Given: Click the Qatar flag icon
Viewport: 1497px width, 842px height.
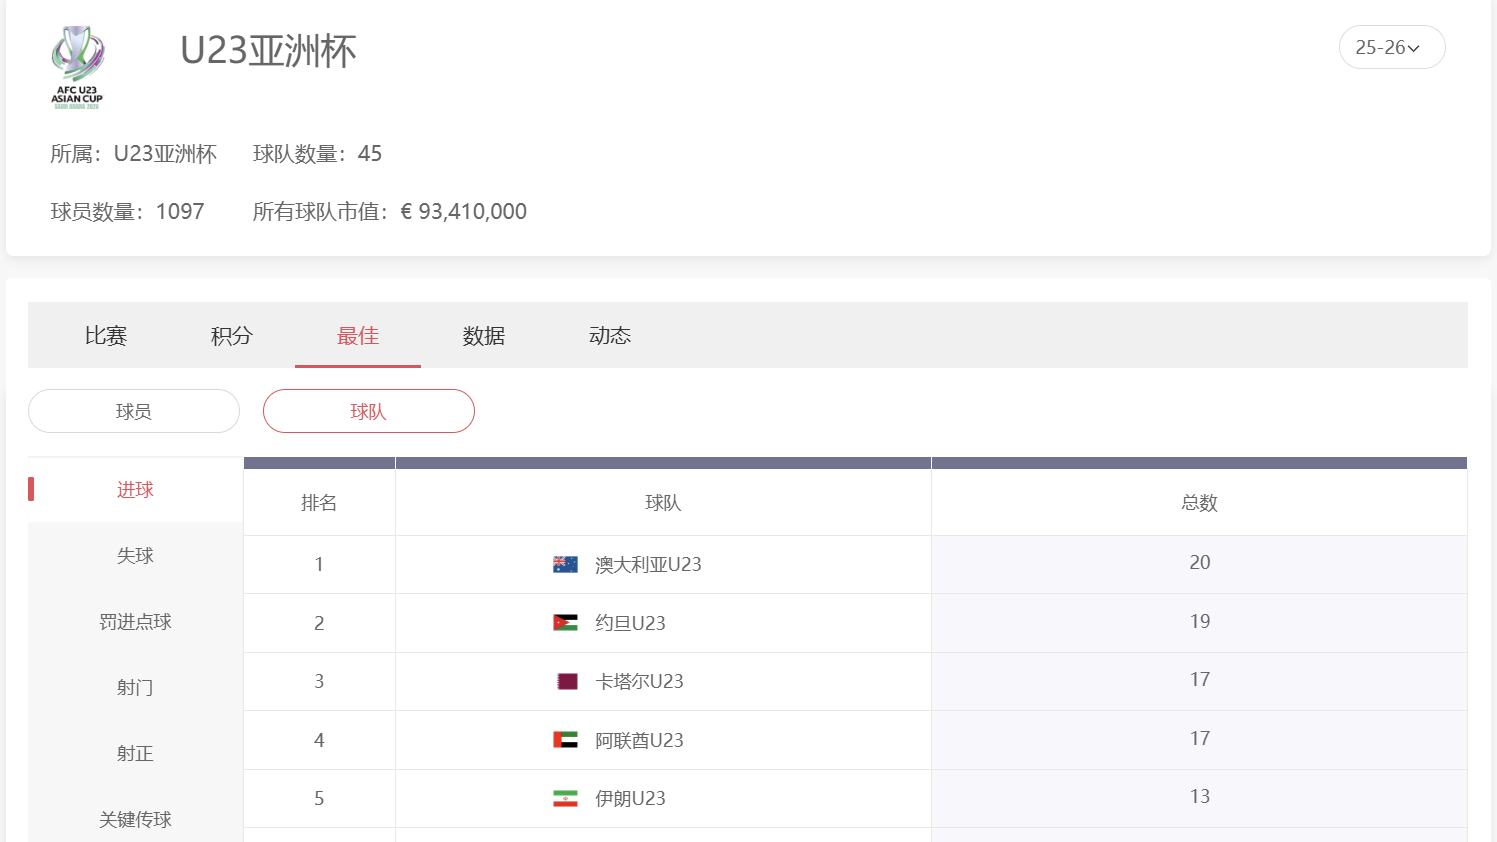Looking at the screenshot, I should click(567, 681).
